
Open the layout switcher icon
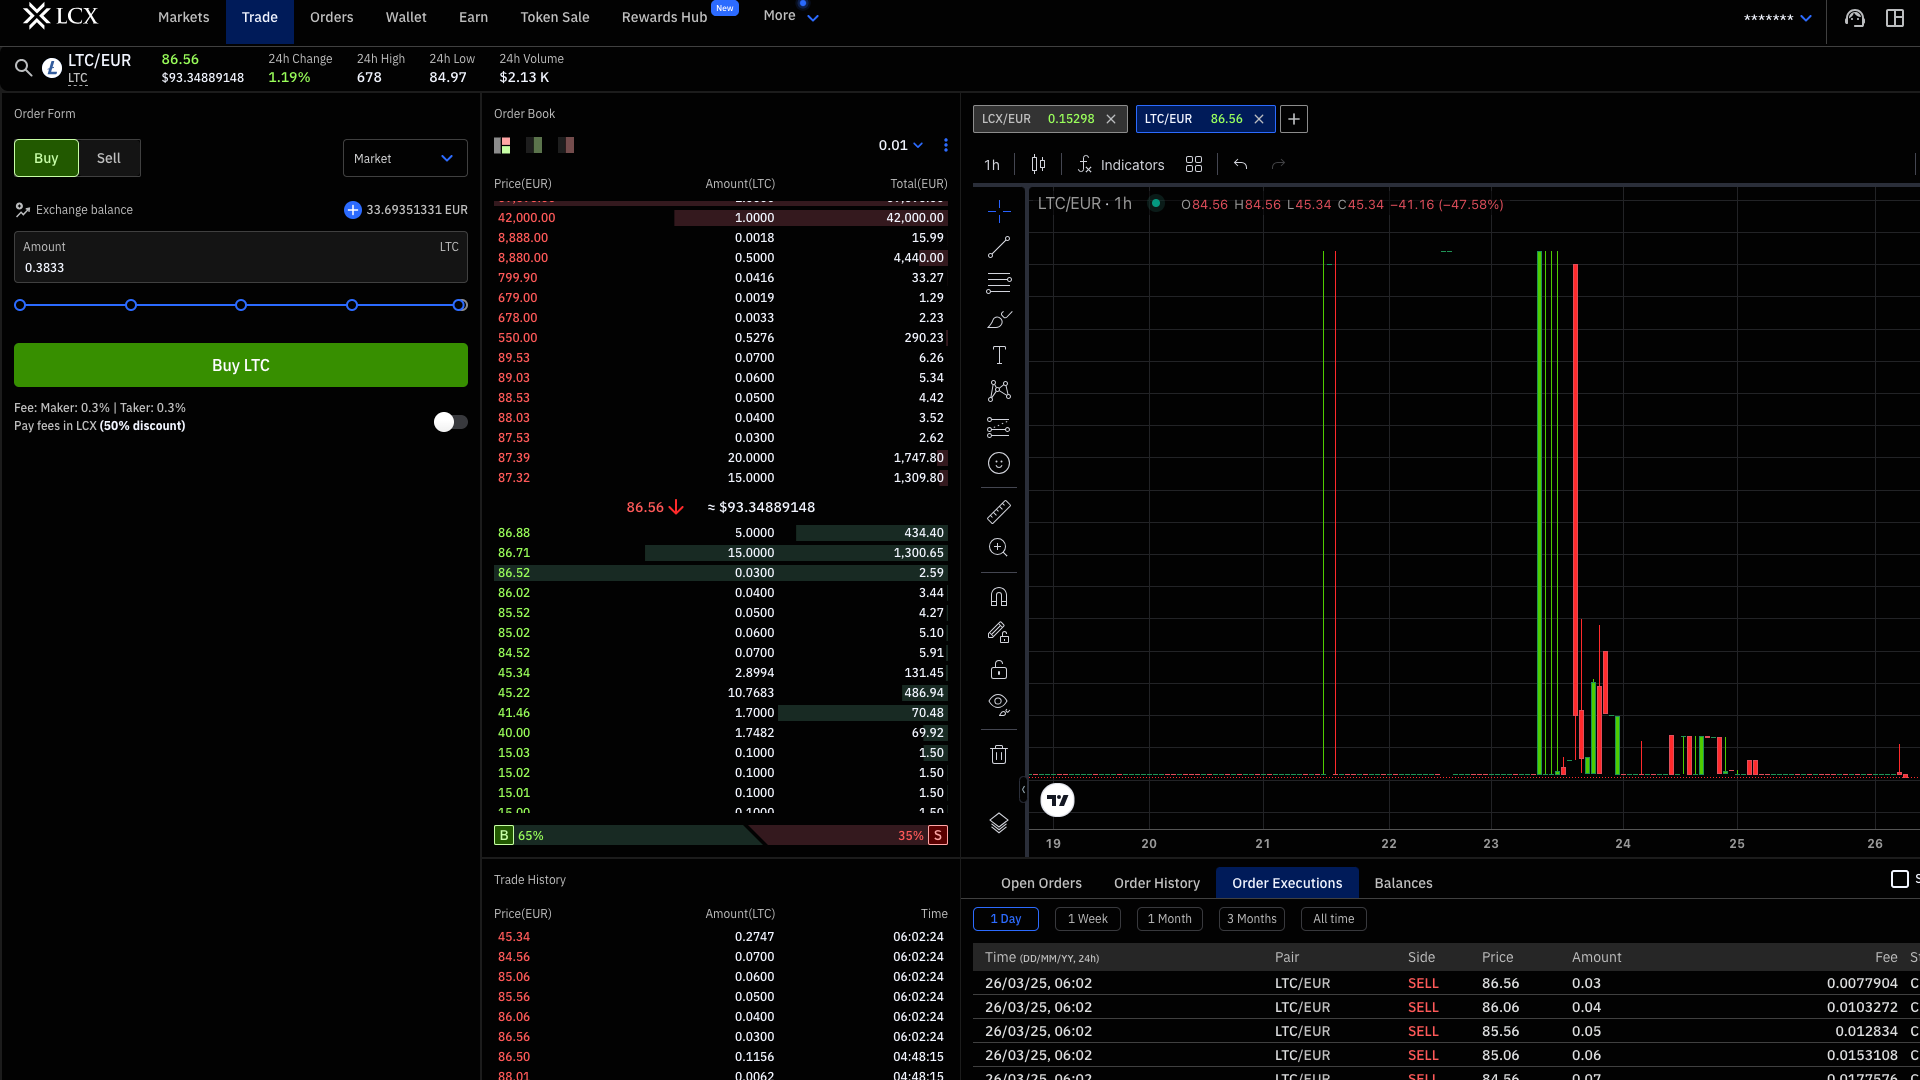pyautogui.click(x=1895, y=18)
